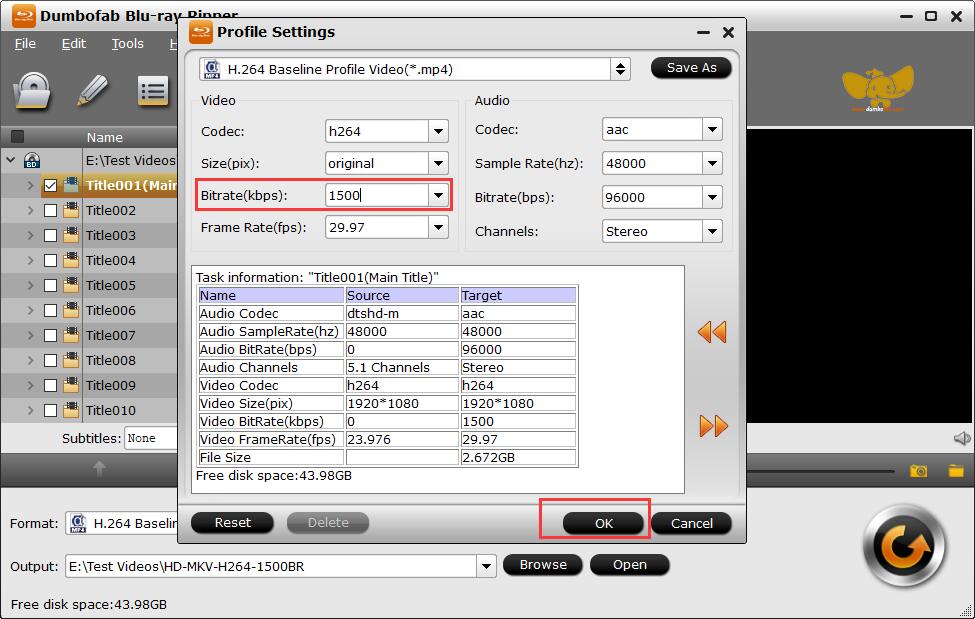The image size is (975, 619).
Task: Check the Title002 checkbox
Action: 50,210
